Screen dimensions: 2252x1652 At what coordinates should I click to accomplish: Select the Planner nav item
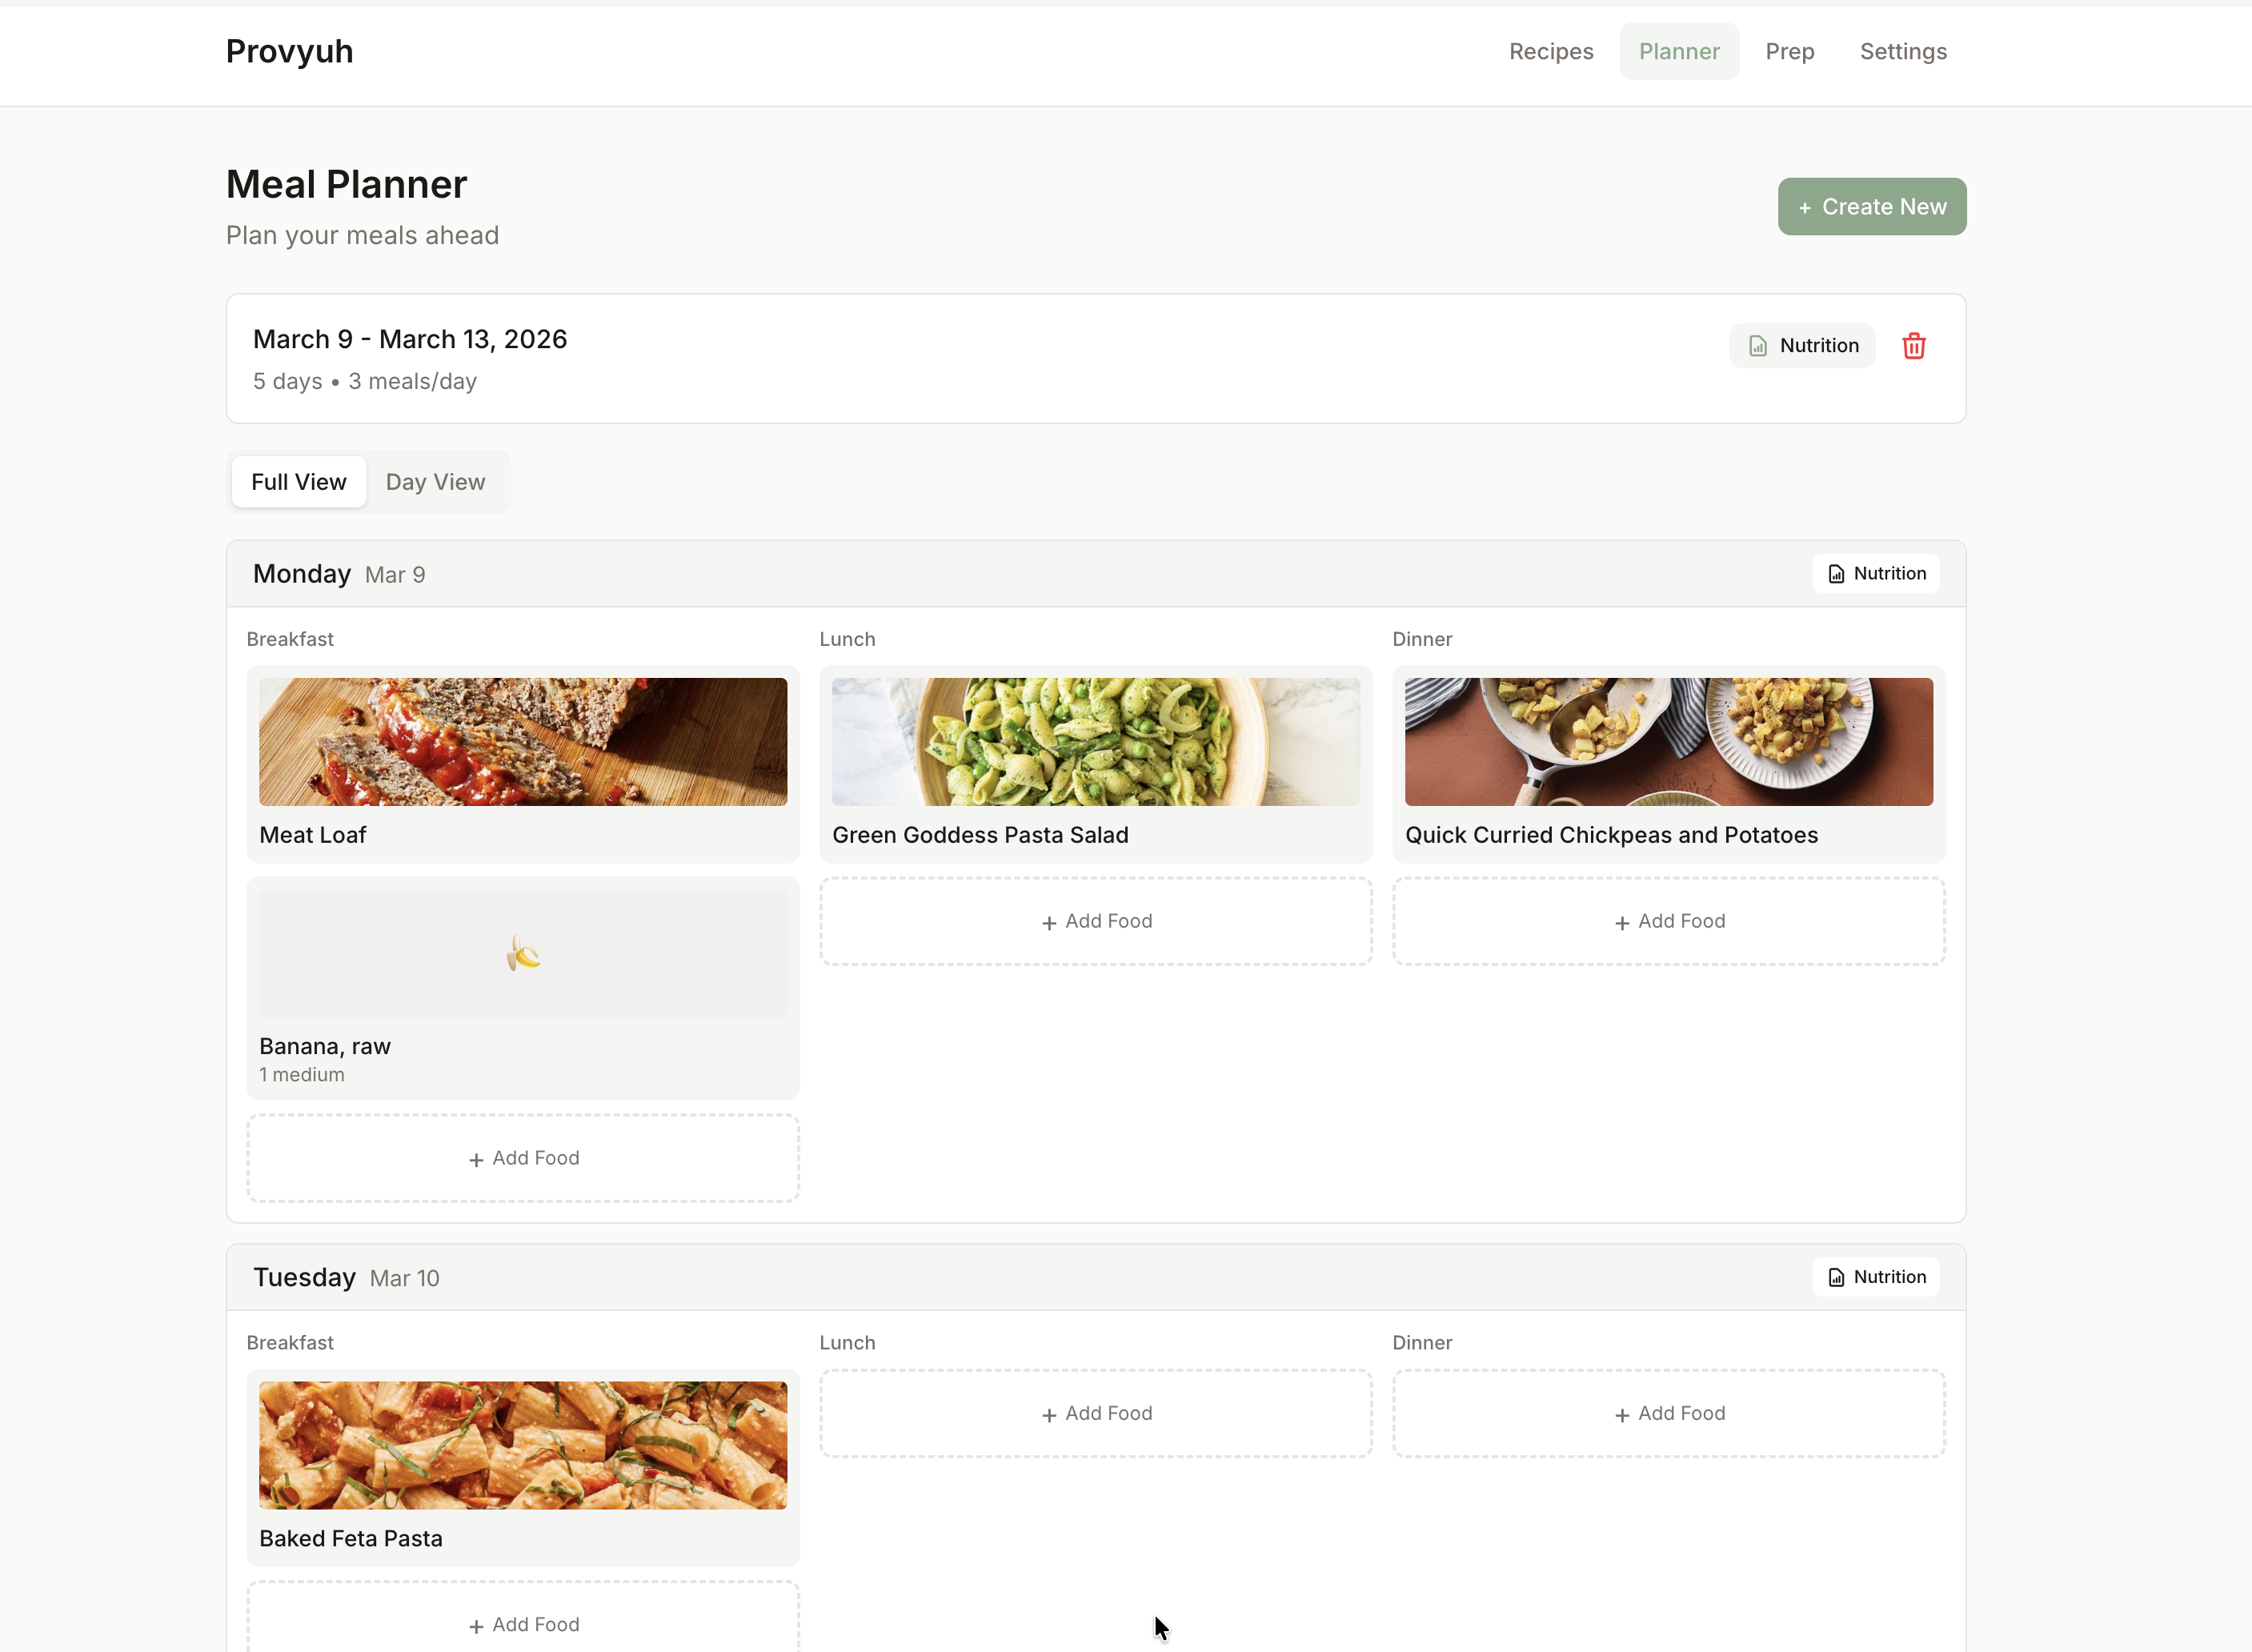tap(1678, 52)
